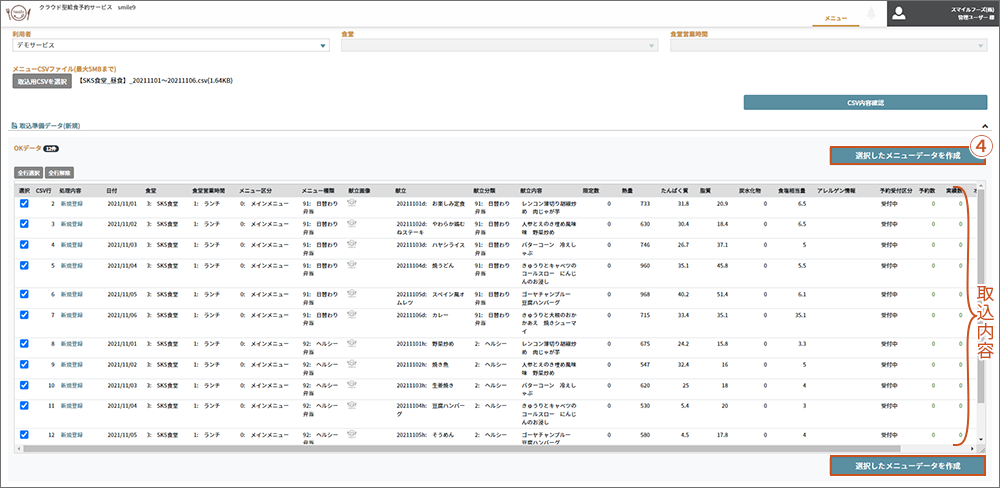Click the CSV内容確認 button

click(865, 102)
